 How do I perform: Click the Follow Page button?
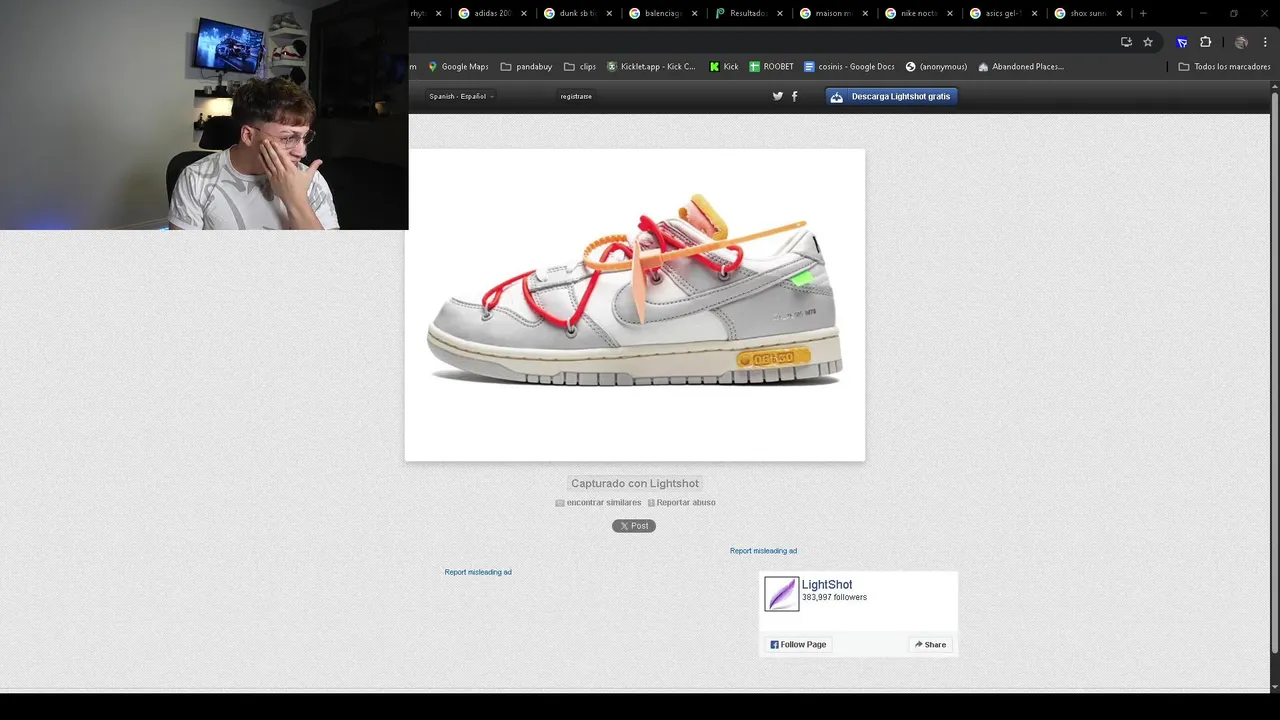[x=799, y=645]
